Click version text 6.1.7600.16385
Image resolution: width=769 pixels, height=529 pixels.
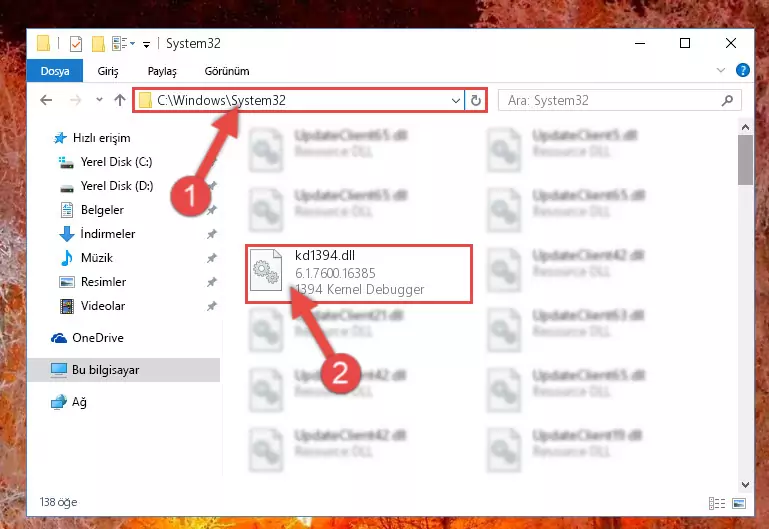(335, 273)
